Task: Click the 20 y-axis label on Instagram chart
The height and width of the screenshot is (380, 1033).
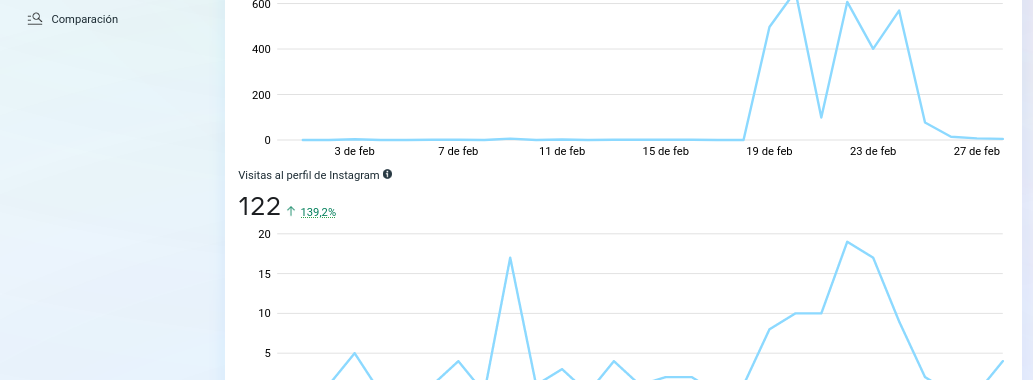Action: coord(262,234)
